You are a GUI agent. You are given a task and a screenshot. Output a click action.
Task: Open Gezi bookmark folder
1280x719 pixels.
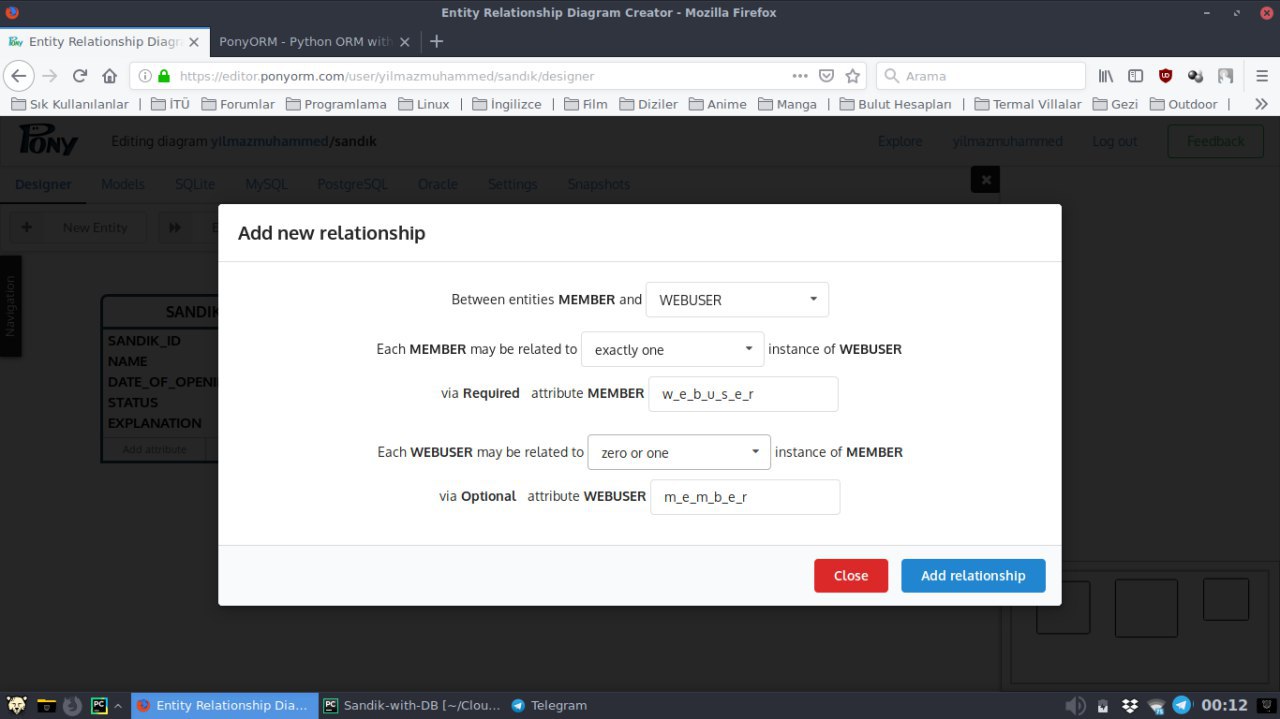(1115, 104)
